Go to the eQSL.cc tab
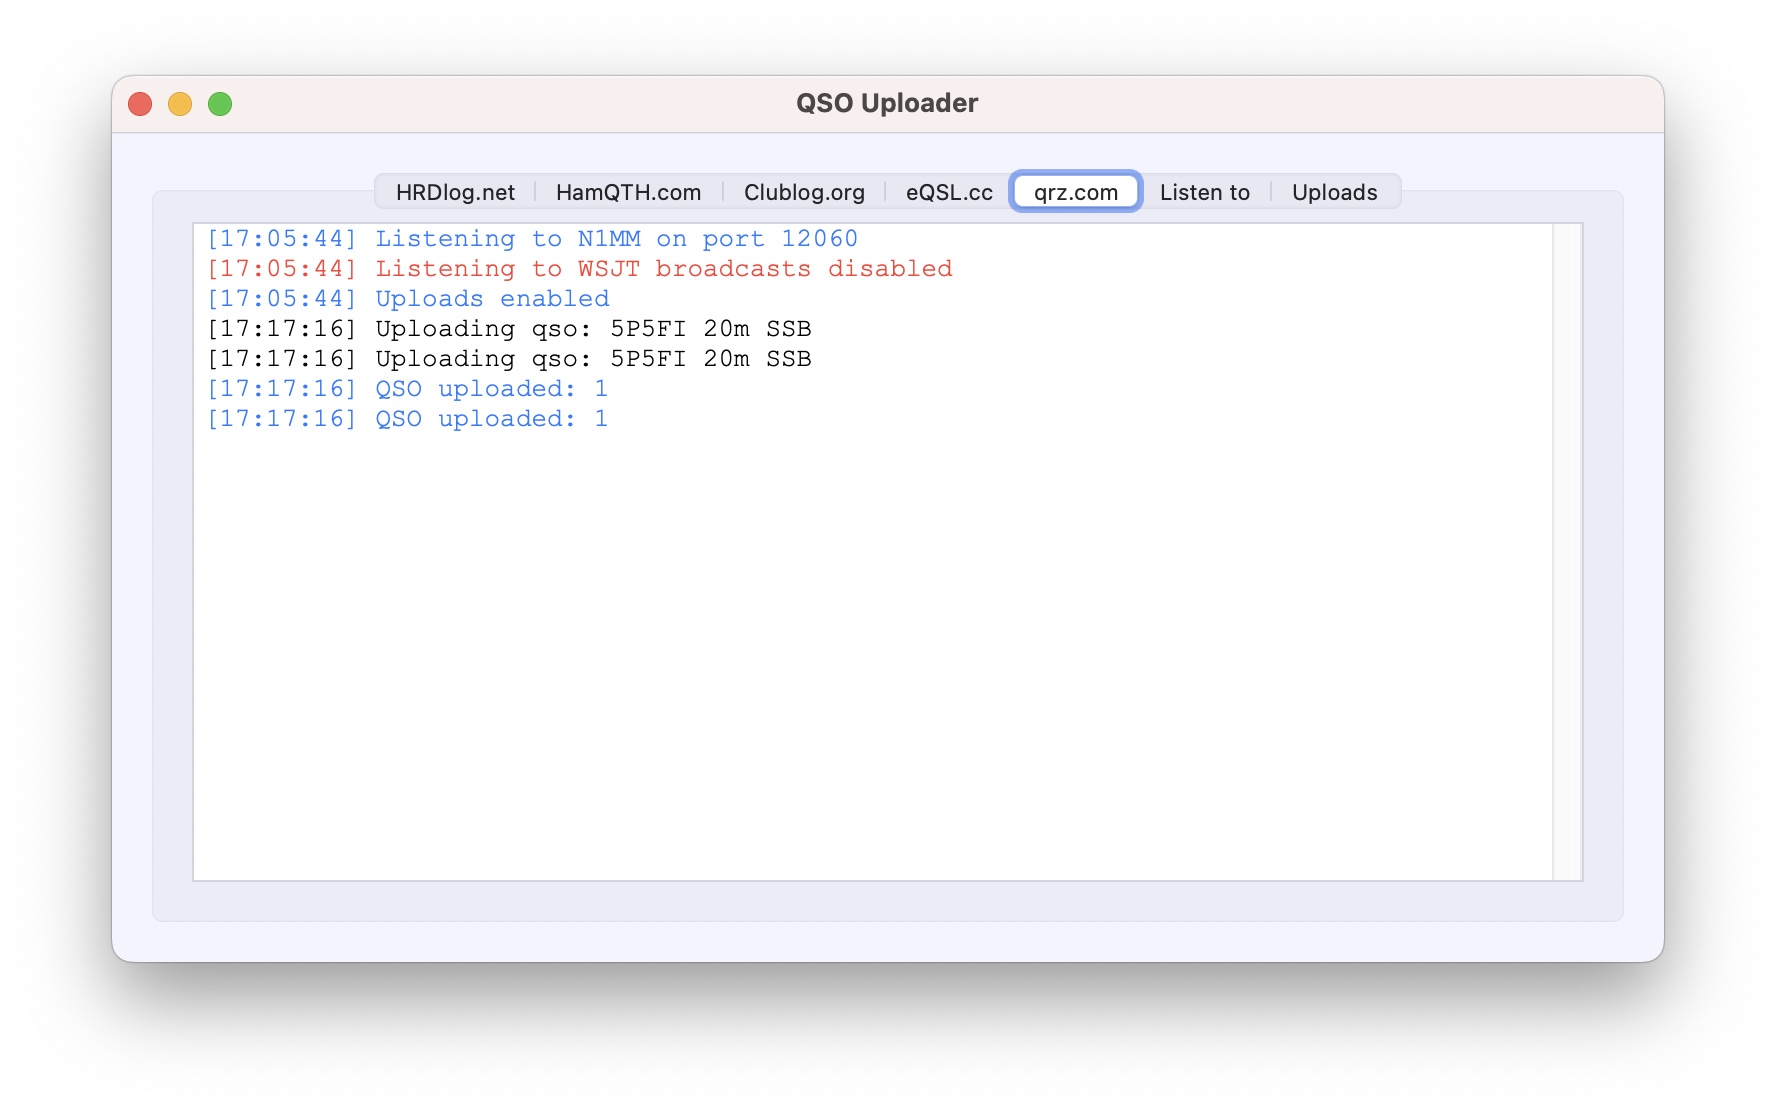Viewport: 1776px width, 1110px height. click(949, 192)
